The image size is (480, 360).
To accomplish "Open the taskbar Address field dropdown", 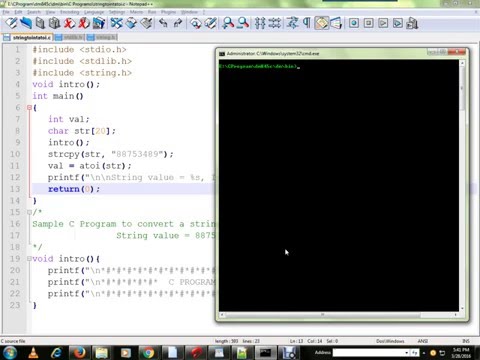I will [x=406, y=353].
